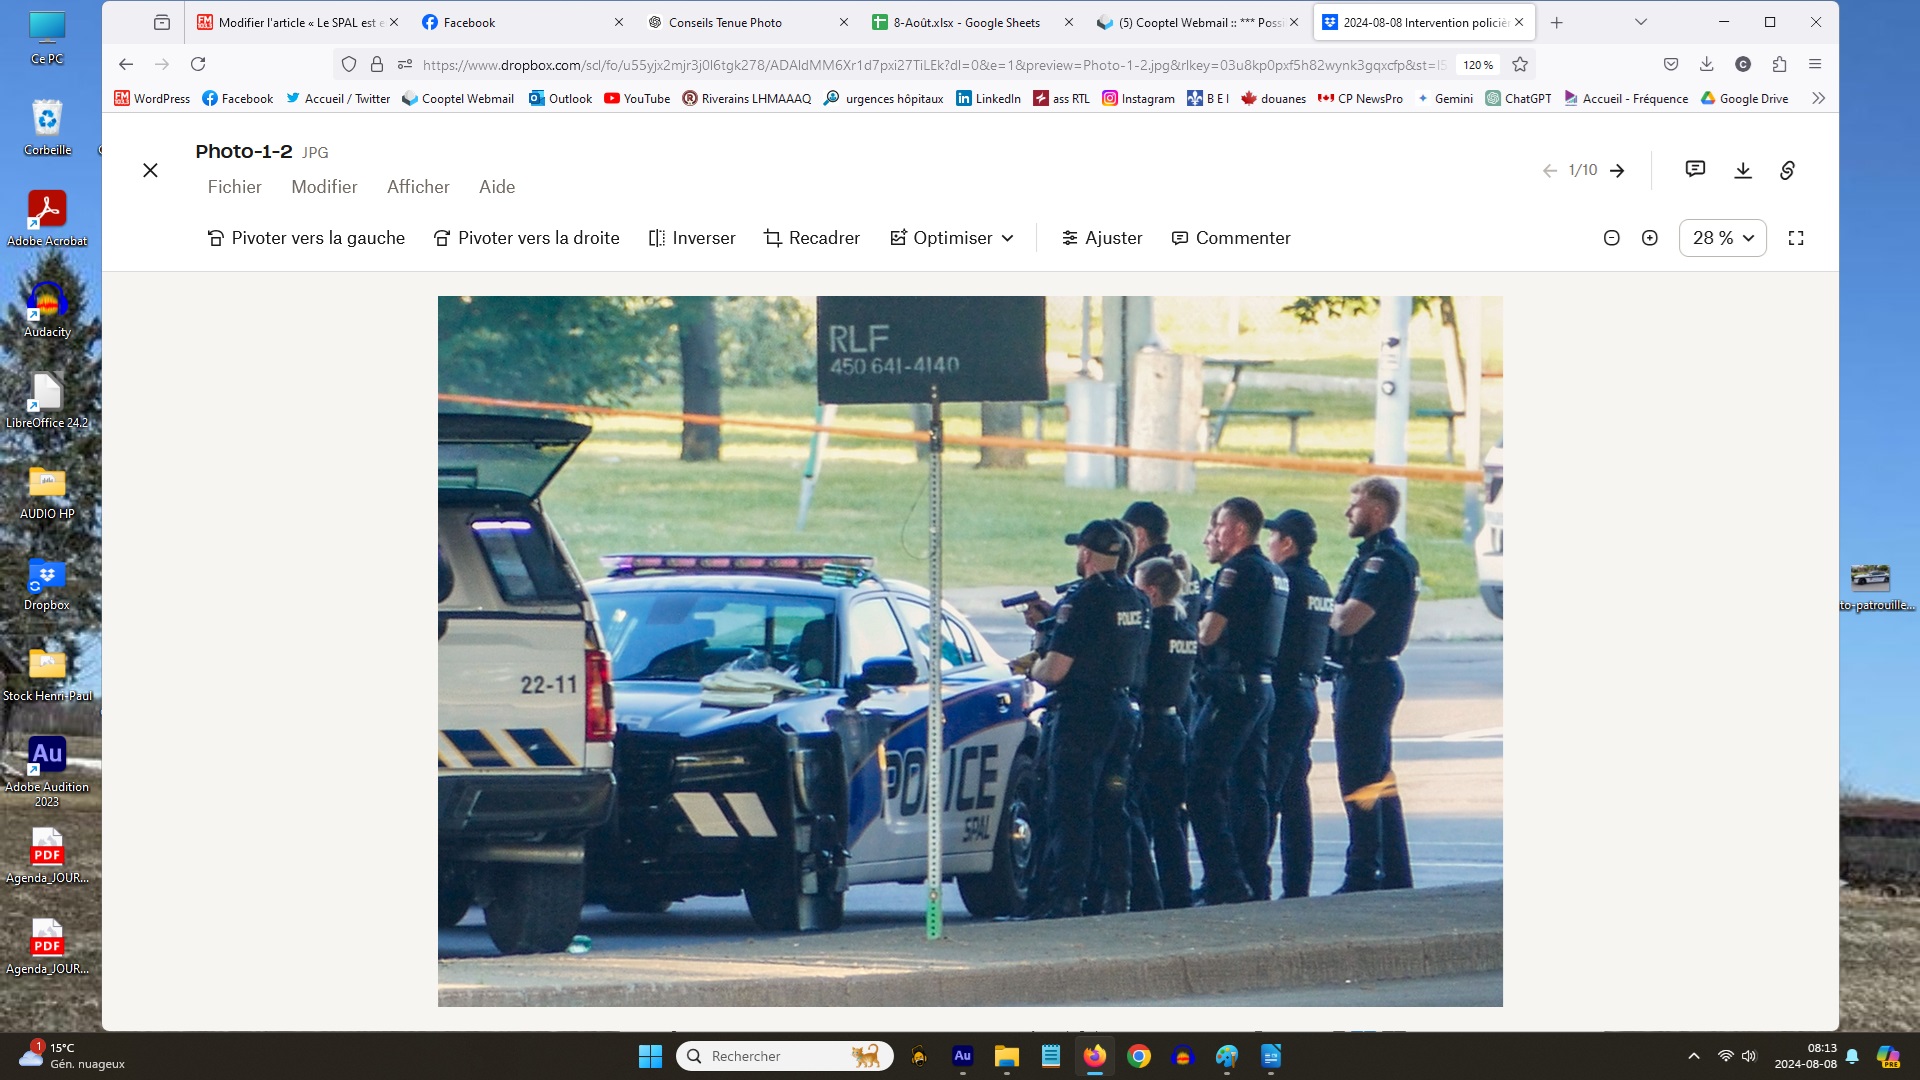The width and height of the screenshot is (1920, 1080).
Task: Open the comments panel icon
Action: 1695,169
